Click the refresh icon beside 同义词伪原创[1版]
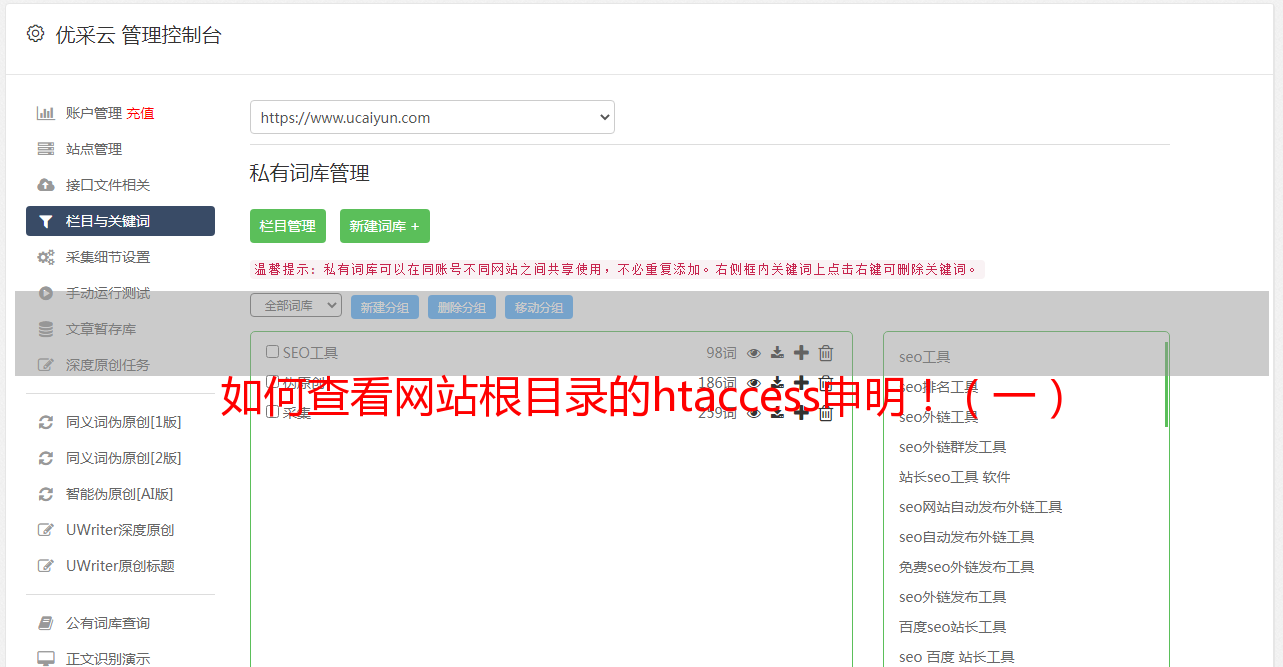 45,422
